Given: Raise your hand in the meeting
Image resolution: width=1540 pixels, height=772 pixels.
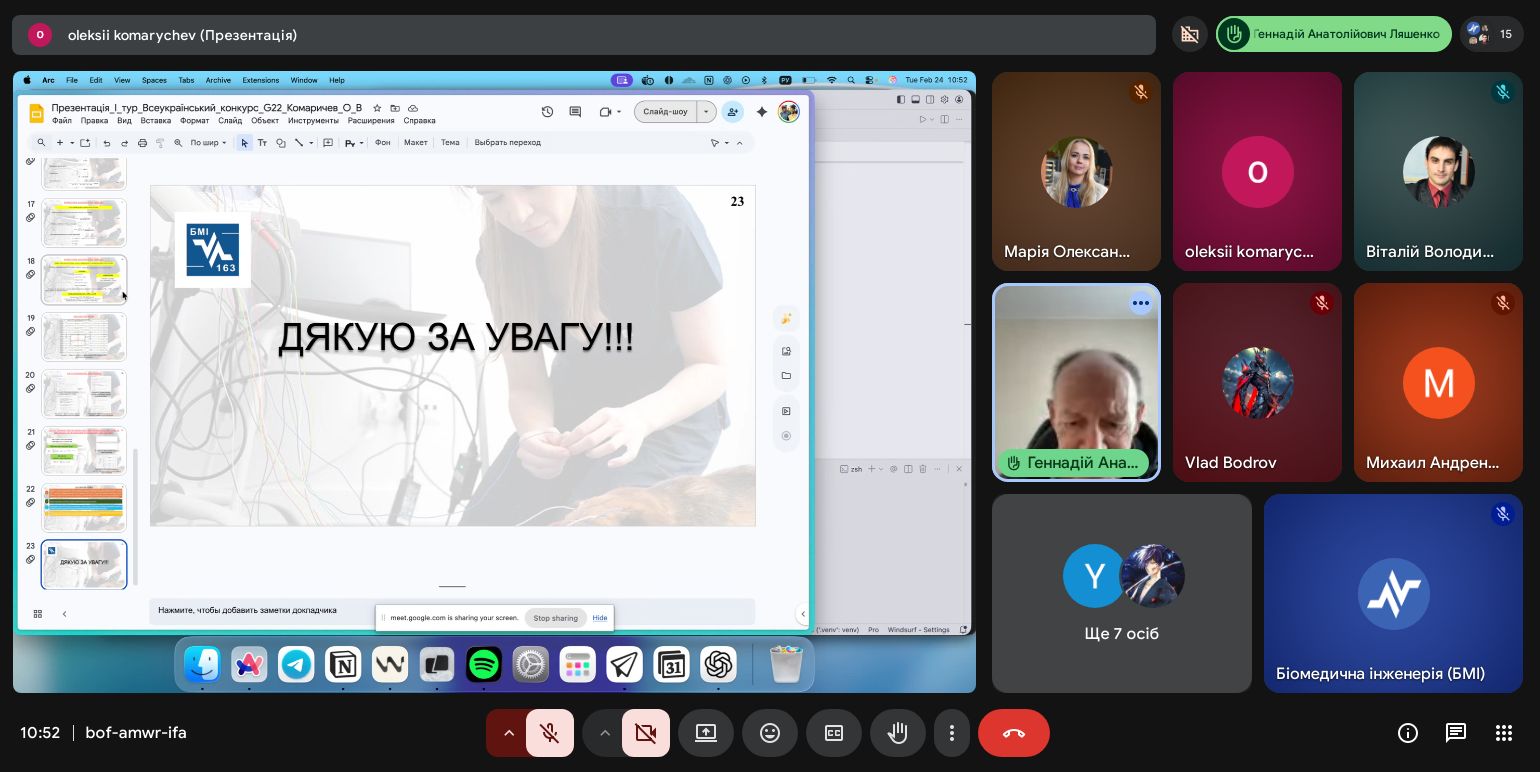Looking at the screenshot, I should pos(897,733).
